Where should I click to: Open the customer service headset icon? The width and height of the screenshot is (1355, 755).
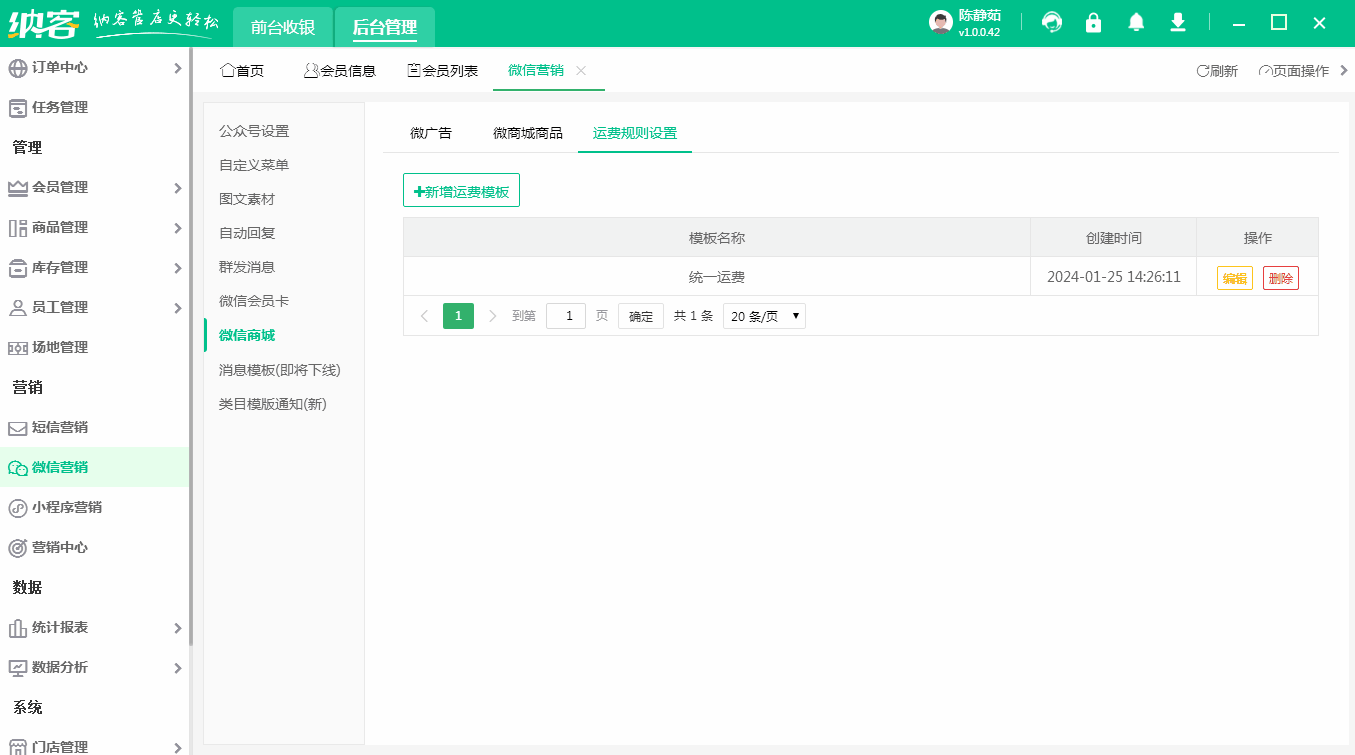tap(1051, 21)
